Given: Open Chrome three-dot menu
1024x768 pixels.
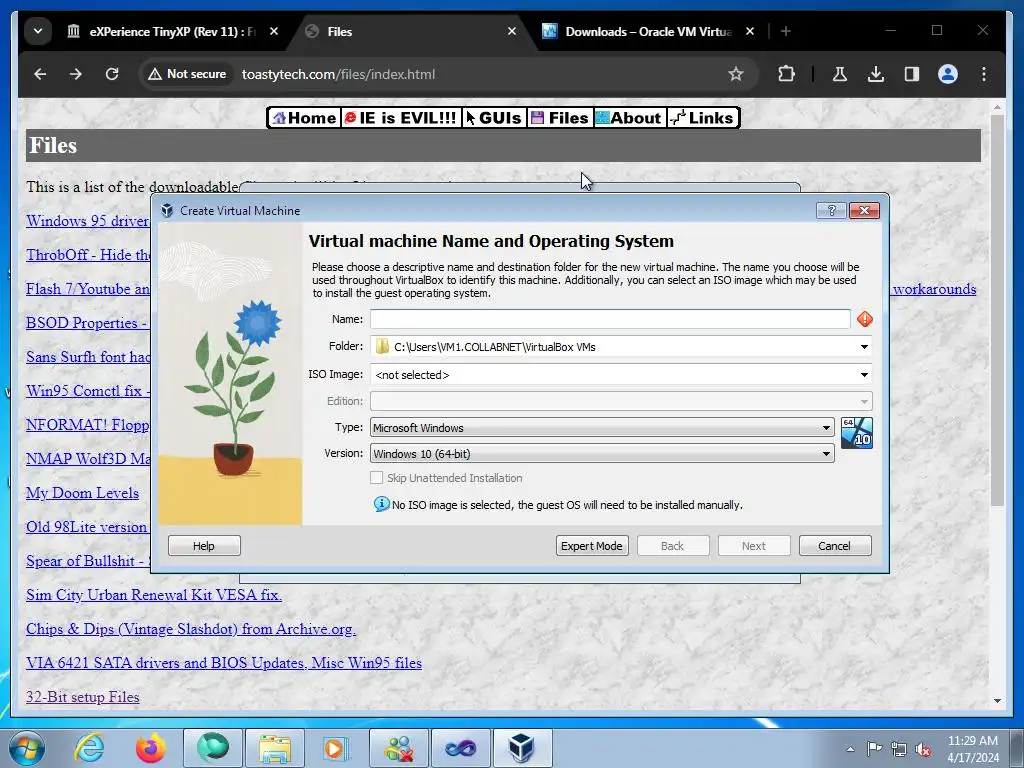Looking at the screenshot, I should click(984, 74).
